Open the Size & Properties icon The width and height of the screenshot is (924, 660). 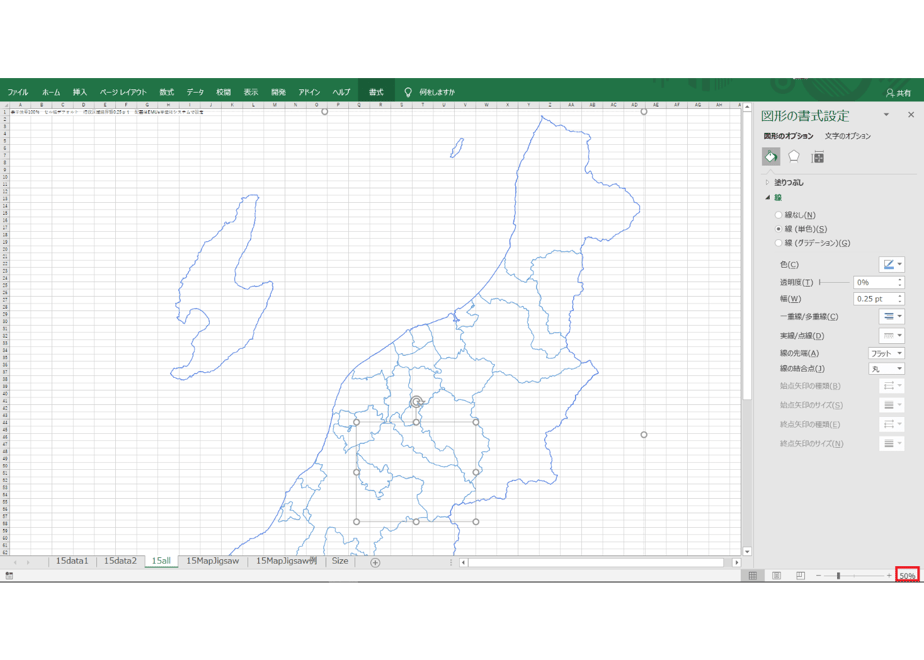click(817, 157)
